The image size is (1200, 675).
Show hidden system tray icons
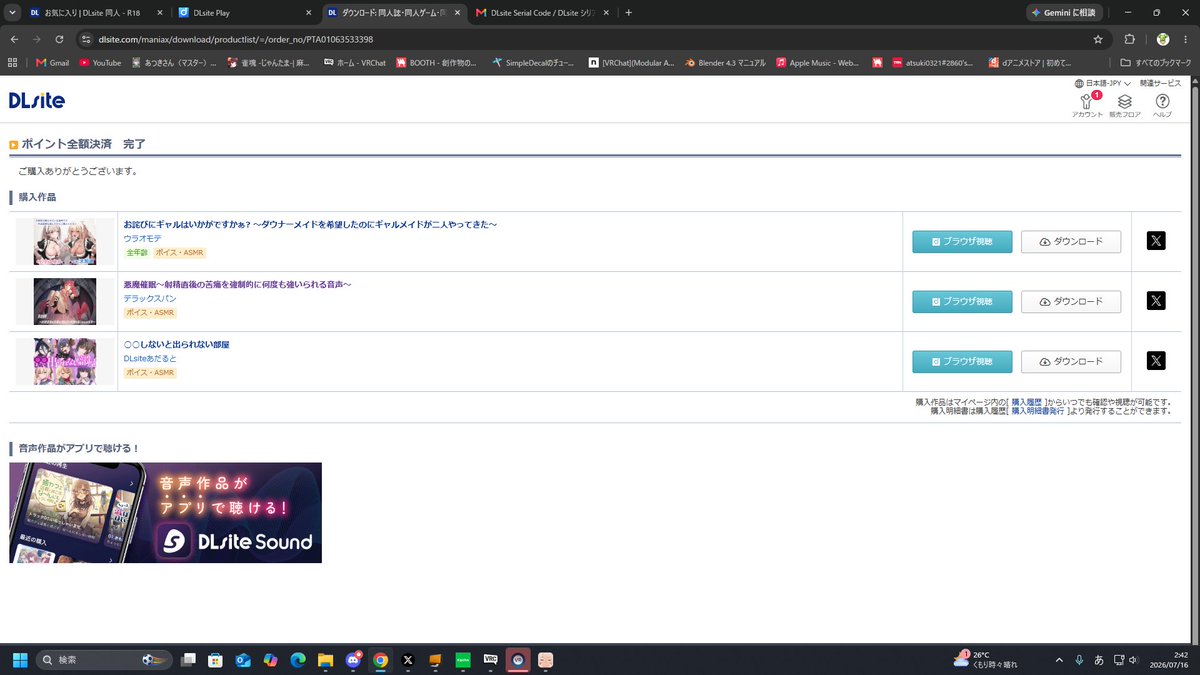pyautogui.click(x=1059, y=660)
